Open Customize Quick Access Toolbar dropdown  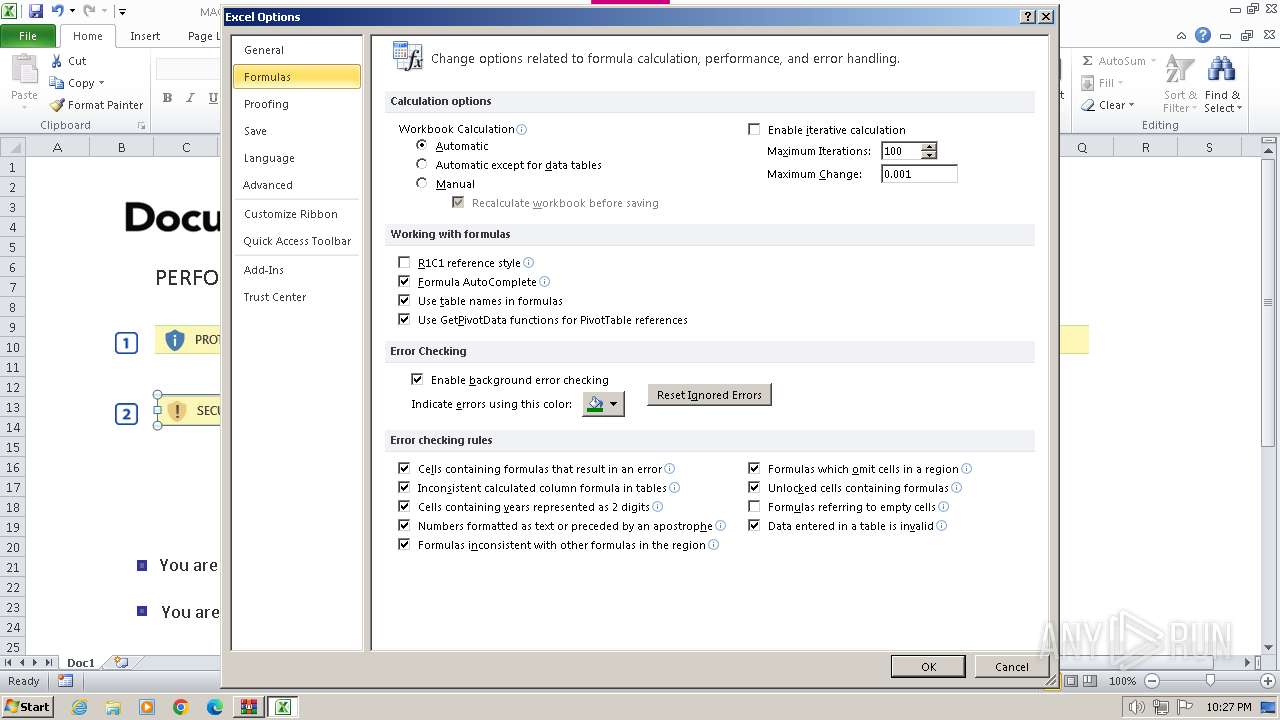122,12
